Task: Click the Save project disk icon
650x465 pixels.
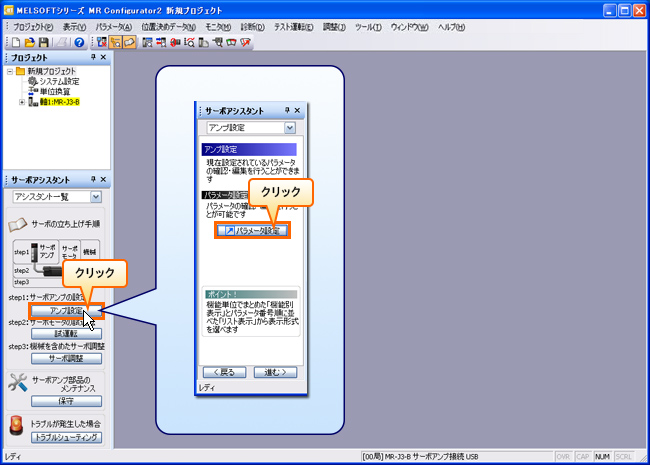Action: [43, 42]
